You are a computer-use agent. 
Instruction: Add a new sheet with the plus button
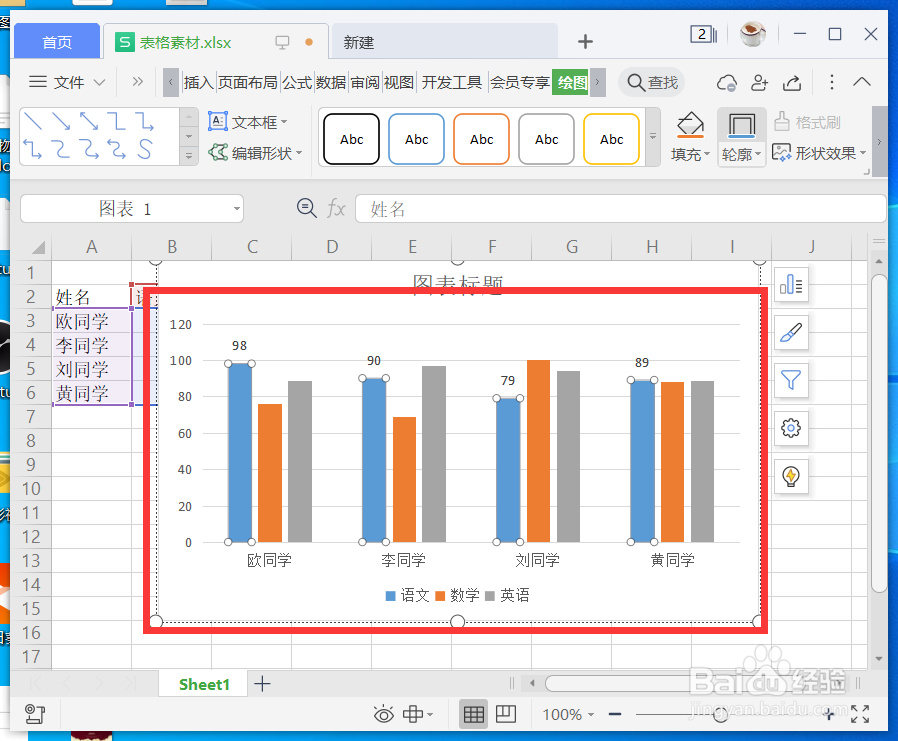tap(262, 683)
